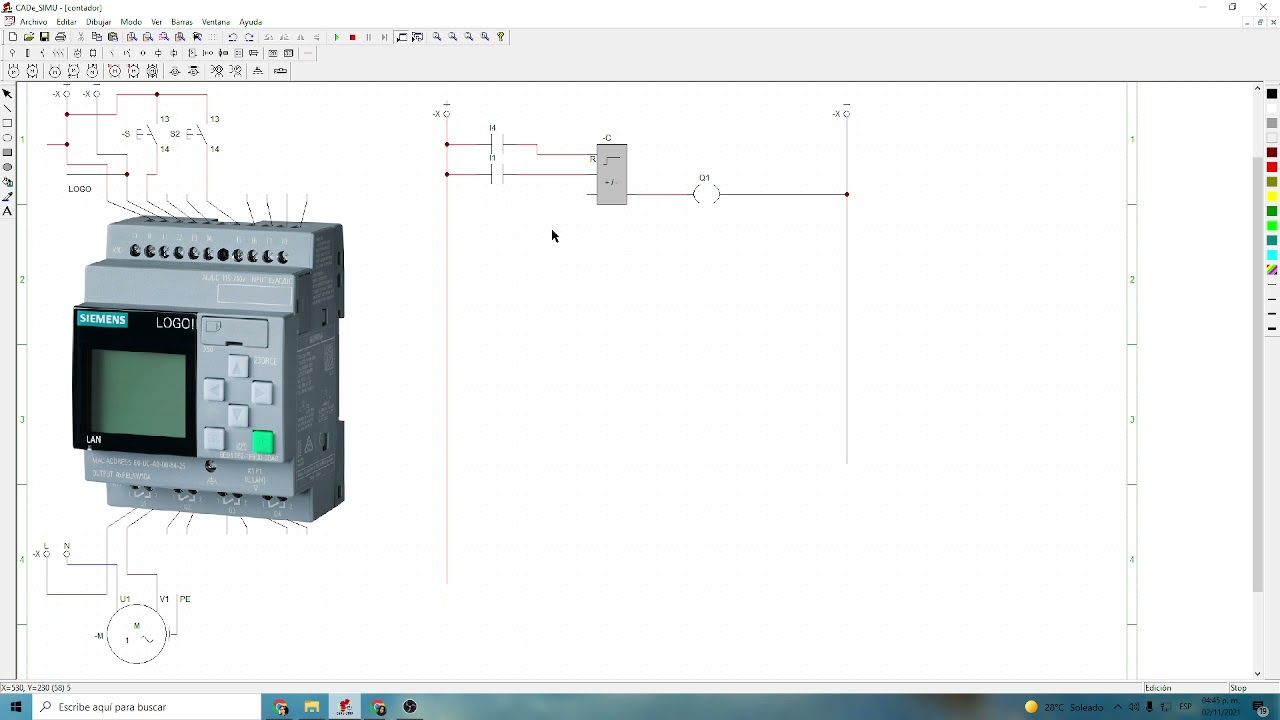Cut selection with the scissors icon

81,37
